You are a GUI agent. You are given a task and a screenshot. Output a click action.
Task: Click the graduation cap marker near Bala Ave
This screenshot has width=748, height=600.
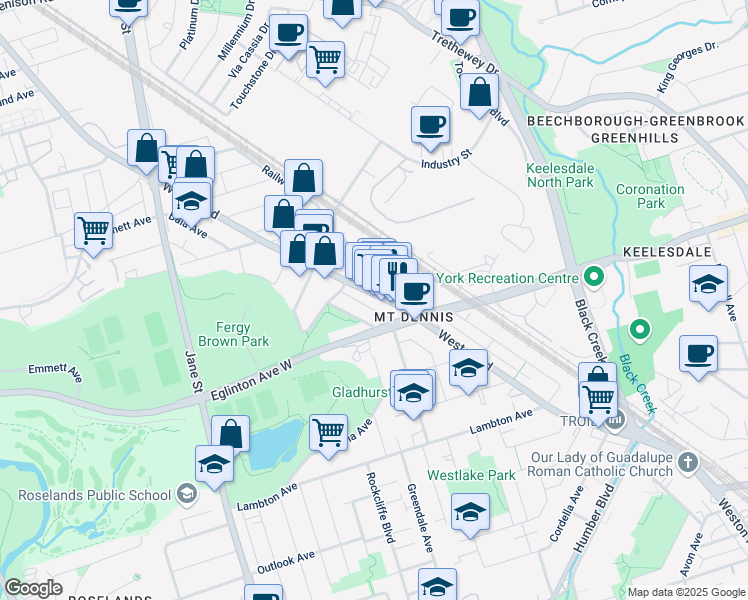tap(192, 201)
